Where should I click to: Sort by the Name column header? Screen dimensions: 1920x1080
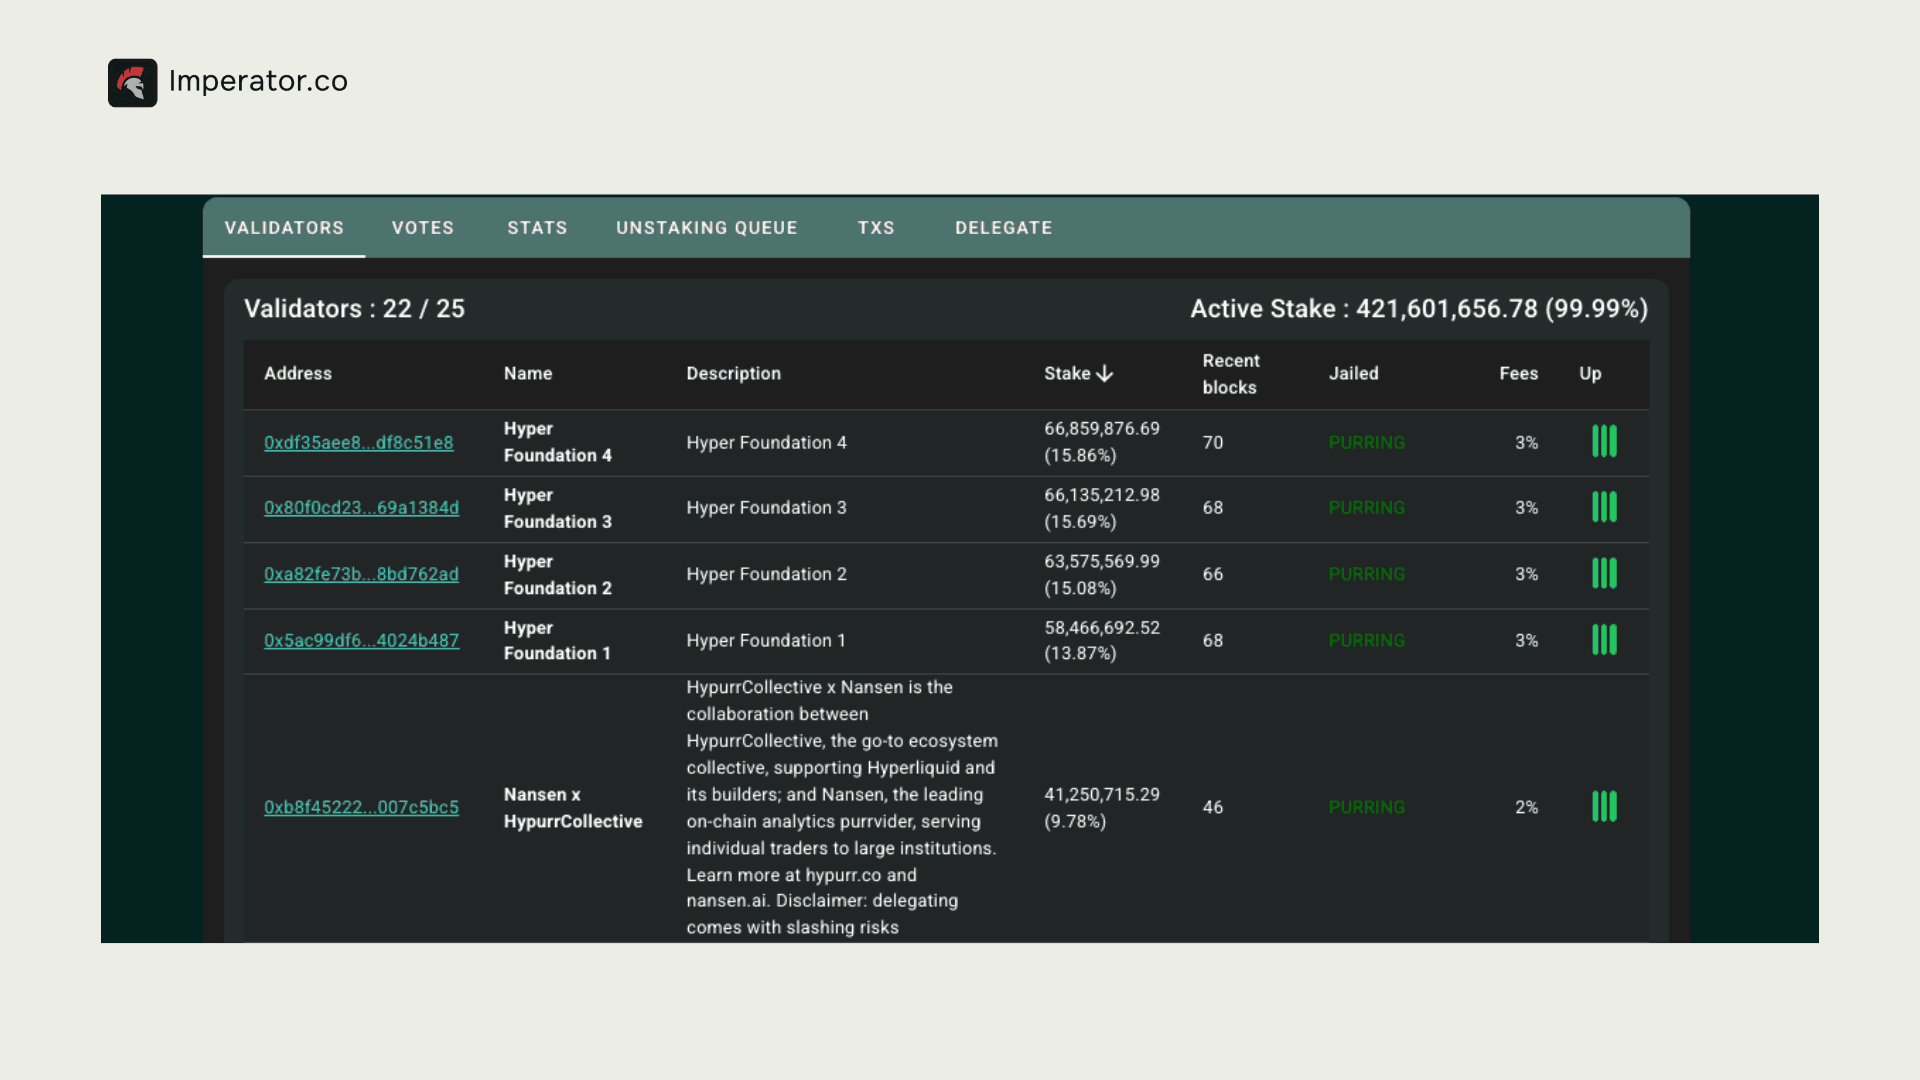pyautogui.click(x=528, y=374)
